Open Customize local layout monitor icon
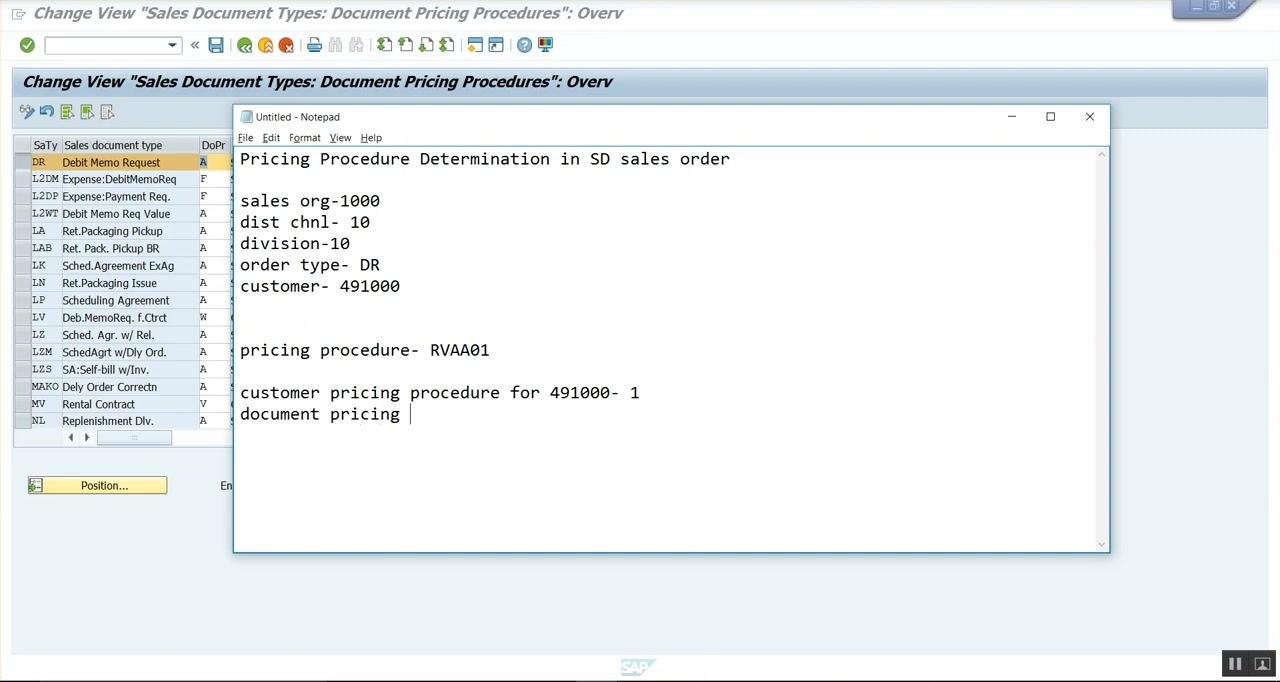This screenshot has height=682, width=1280. point(545,45)
